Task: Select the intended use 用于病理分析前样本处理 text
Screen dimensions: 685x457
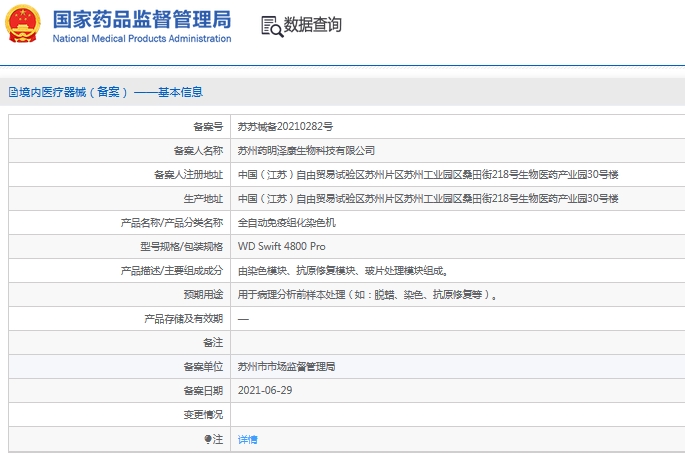Action: tap(367, 295)
